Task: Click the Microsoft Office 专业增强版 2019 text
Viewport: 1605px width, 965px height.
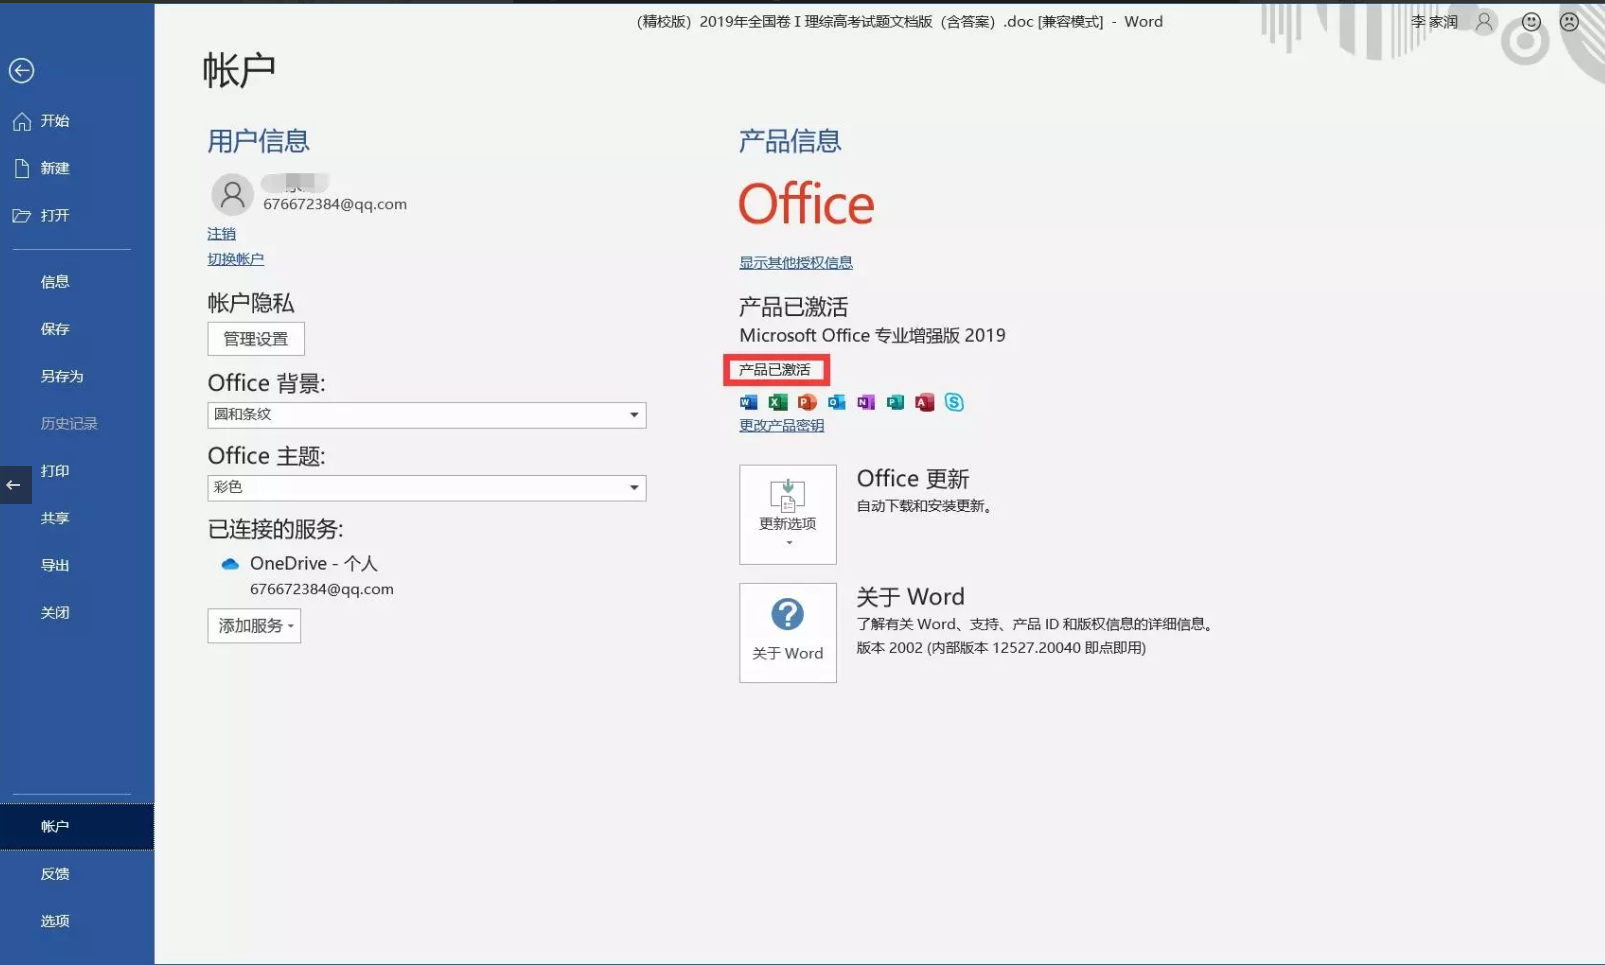Action: (x=873, y=336)
